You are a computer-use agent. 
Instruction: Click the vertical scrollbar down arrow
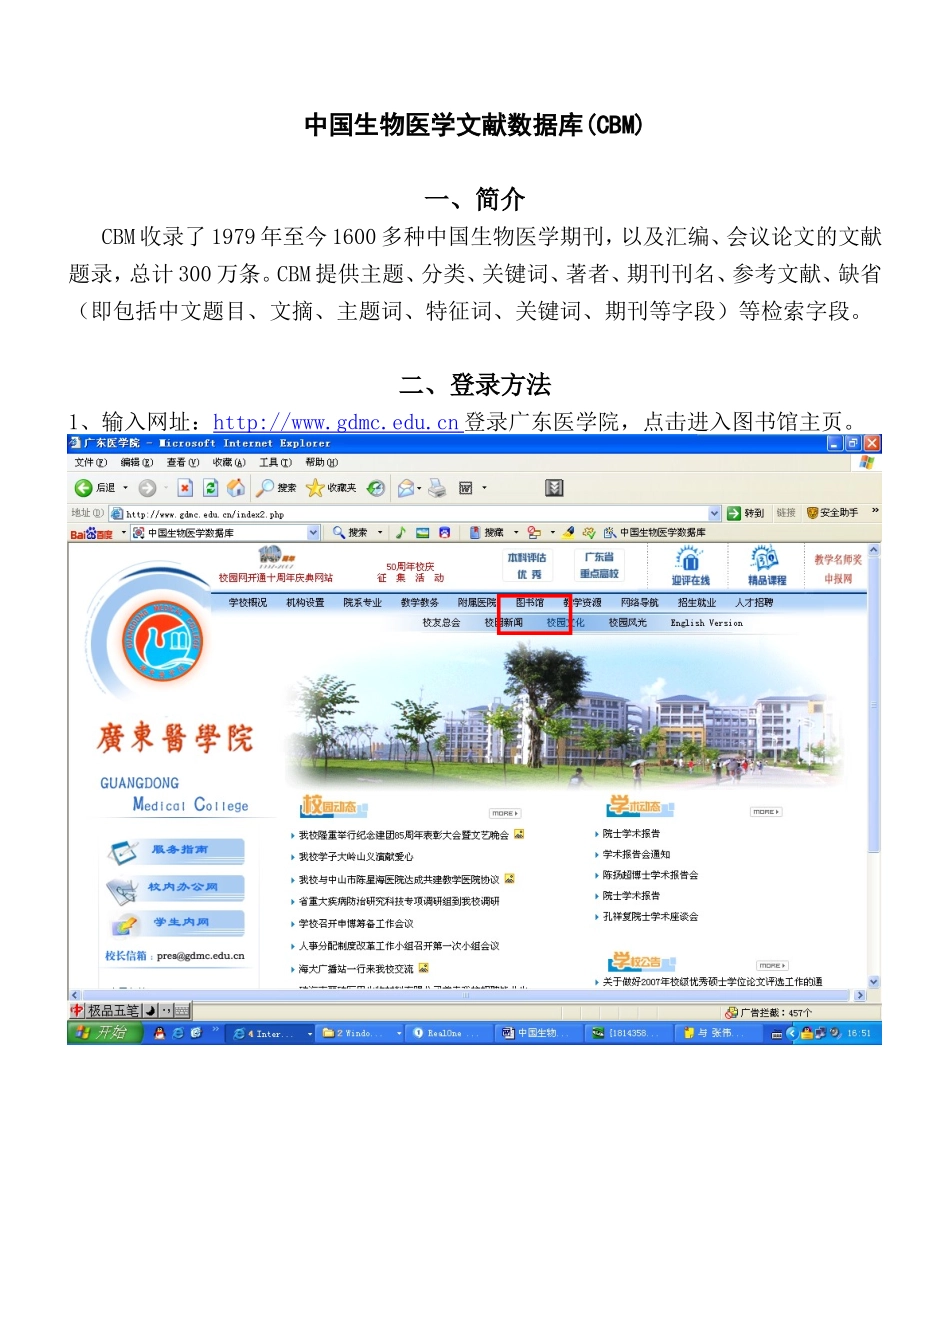[875, 982]
